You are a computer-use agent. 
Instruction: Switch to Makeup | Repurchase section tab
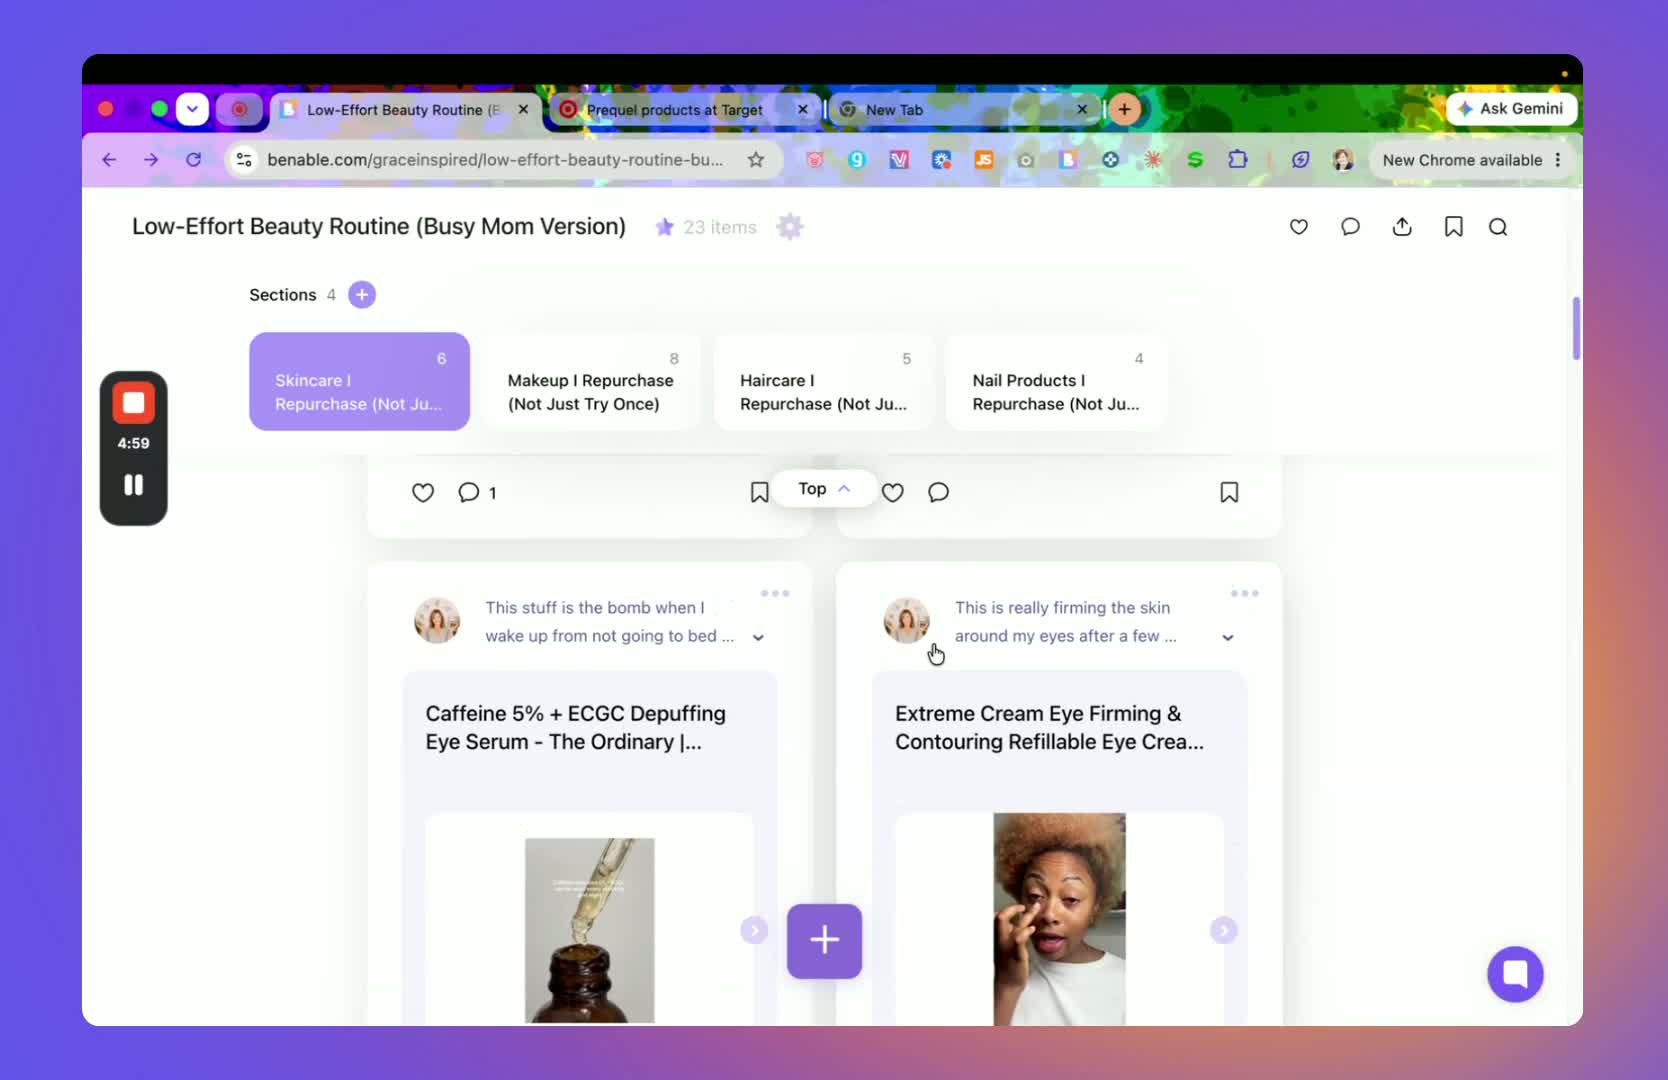click(591, 381)
